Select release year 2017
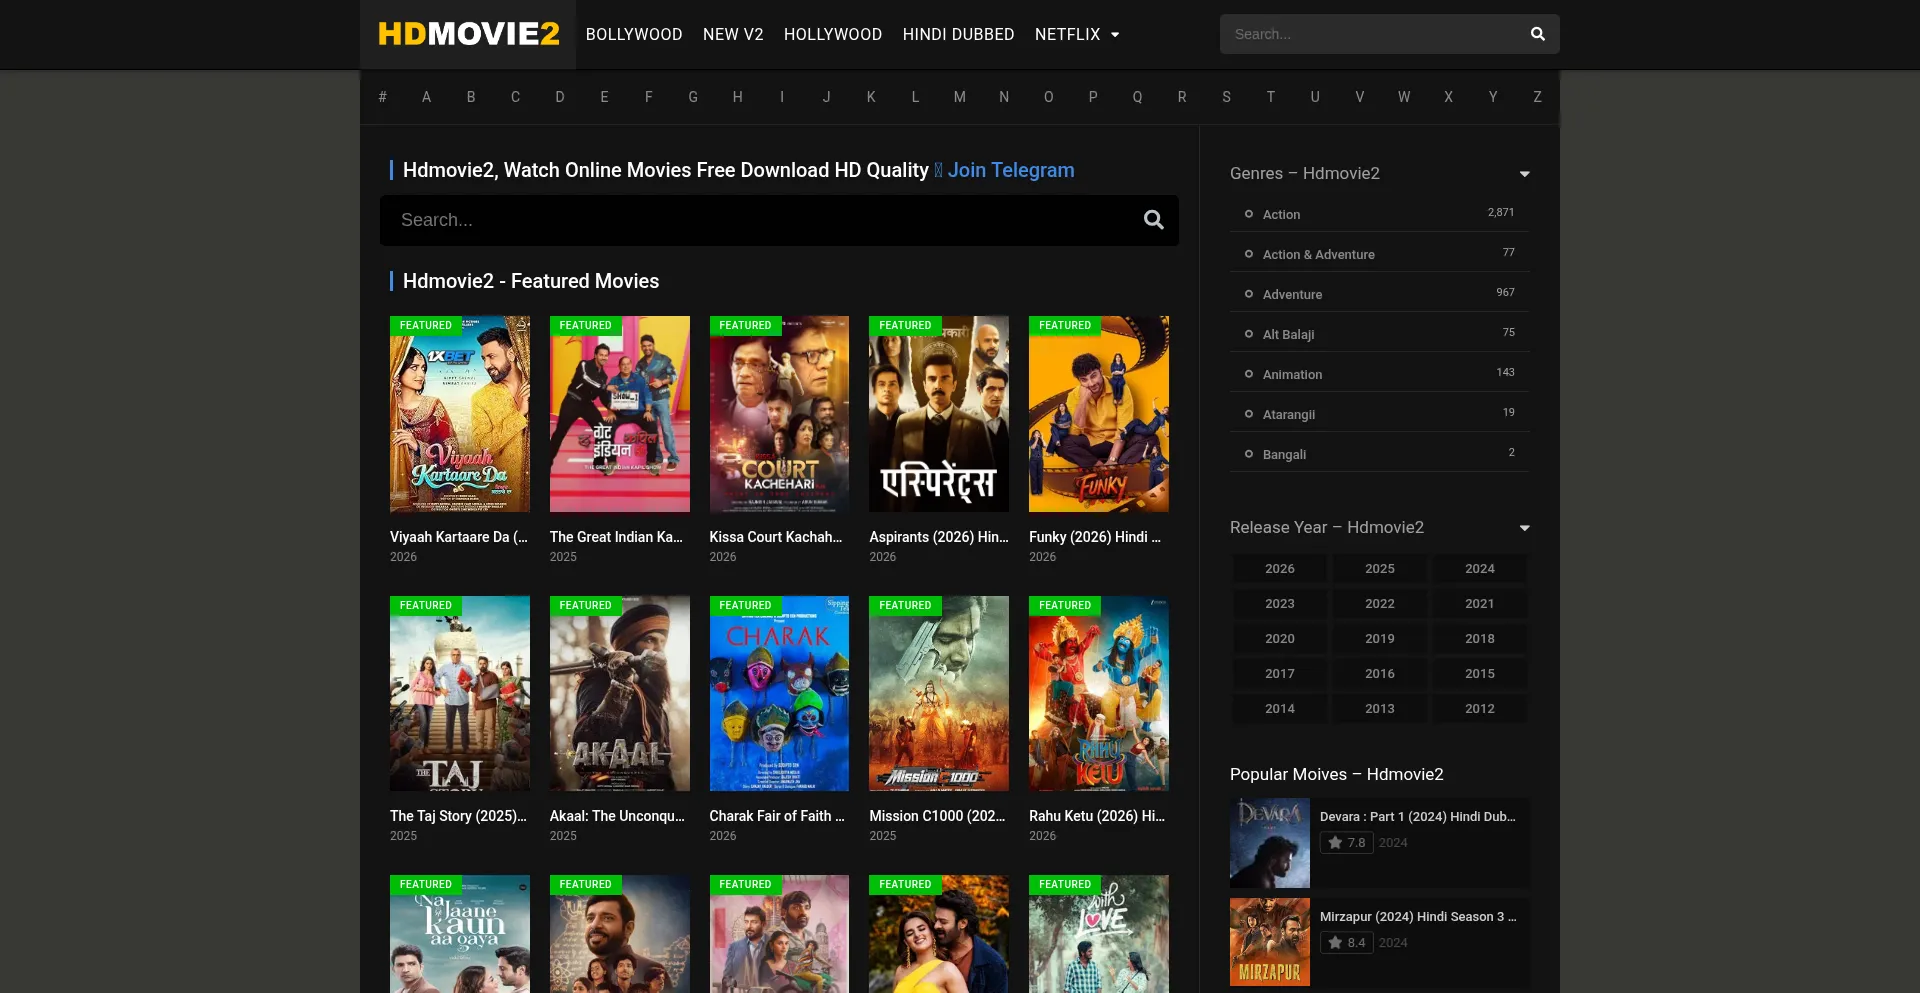The image size is (1920, 993). click(1280, 673)
